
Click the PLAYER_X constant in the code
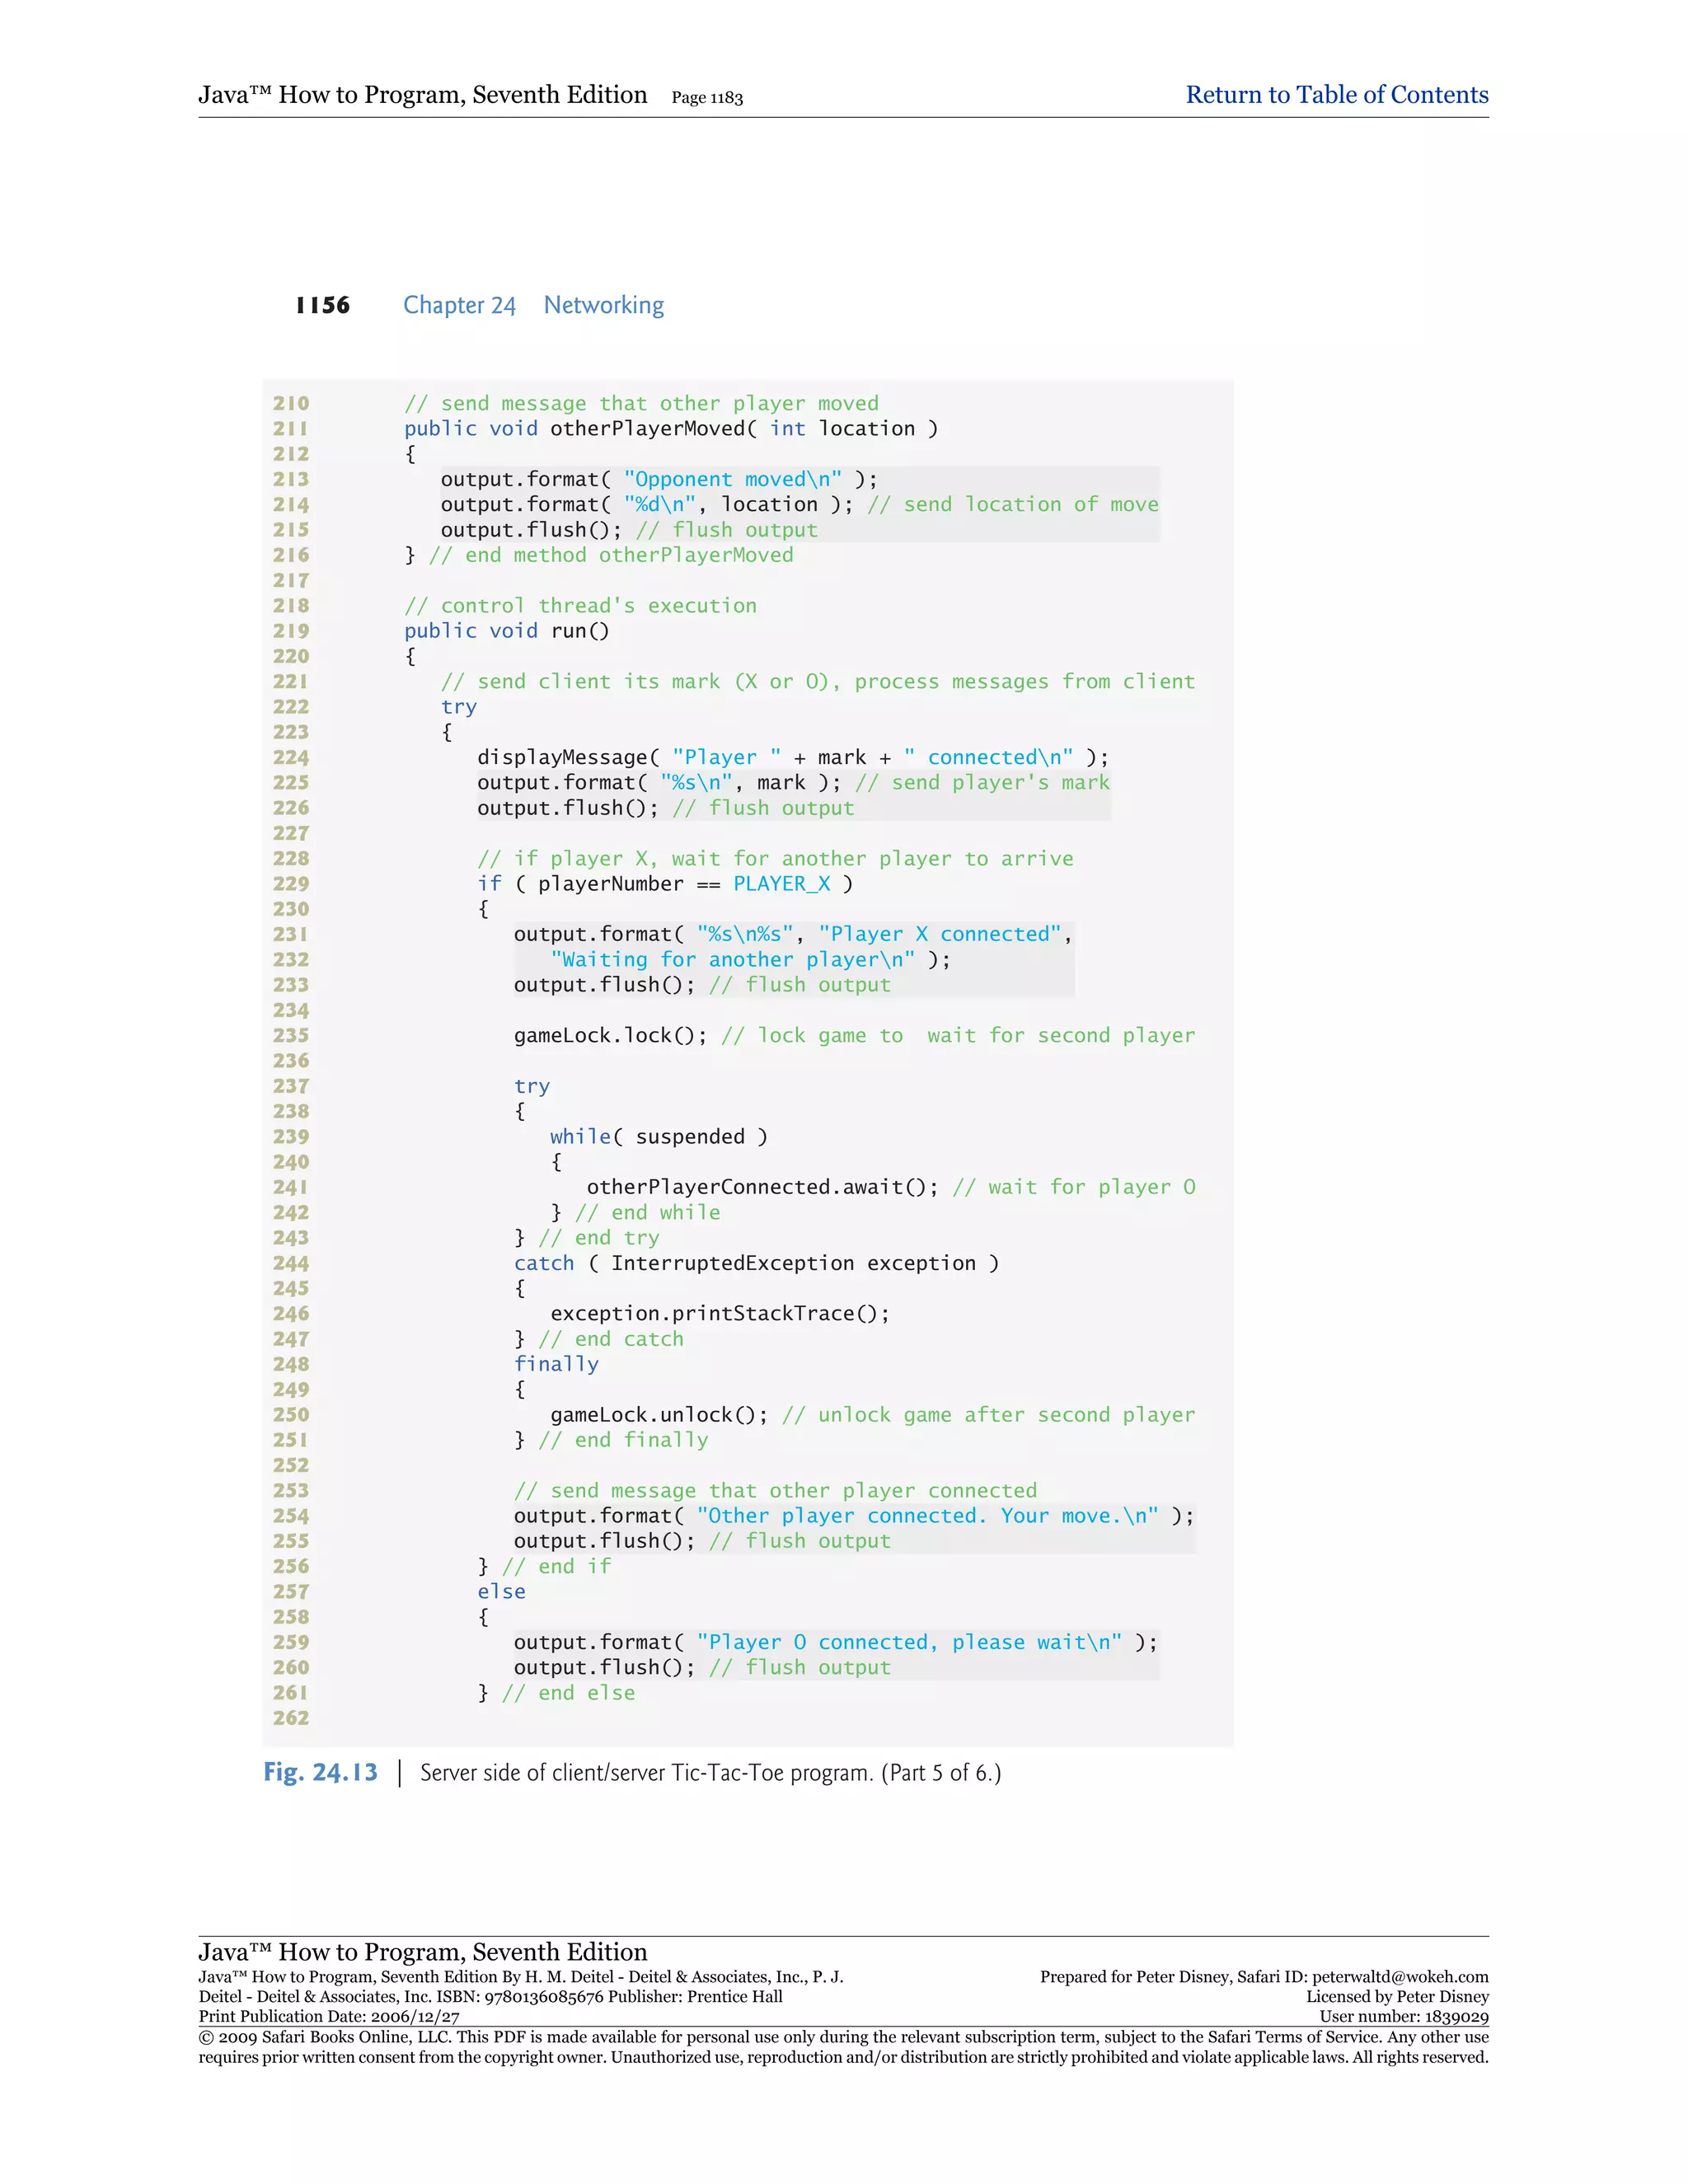click(x=781, y=884)
